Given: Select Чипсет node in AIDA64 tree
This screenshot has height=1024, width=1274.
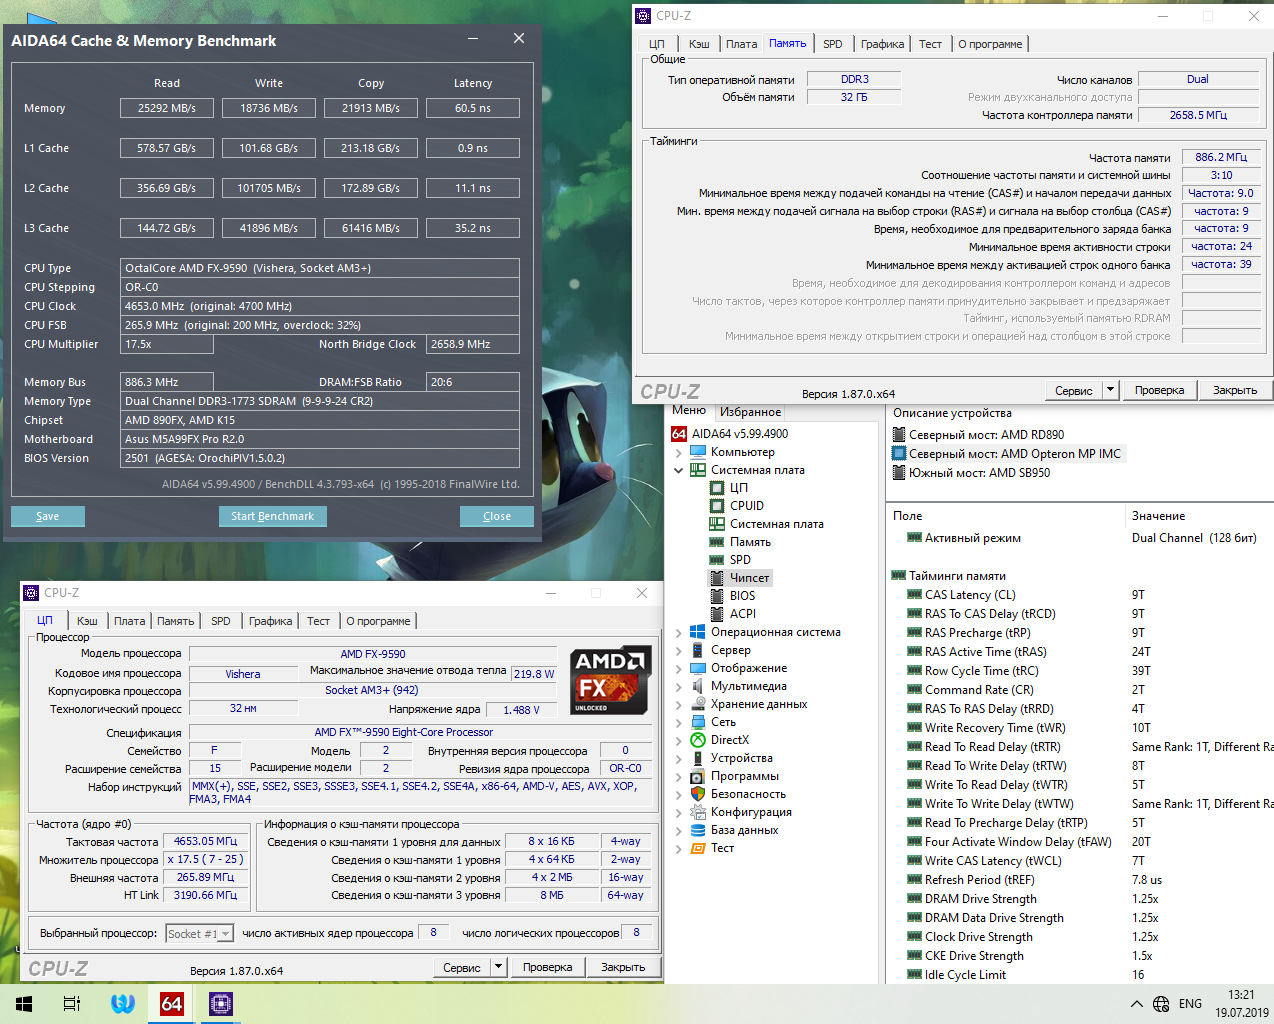Looking at the screenshot, I should (749, 578).
